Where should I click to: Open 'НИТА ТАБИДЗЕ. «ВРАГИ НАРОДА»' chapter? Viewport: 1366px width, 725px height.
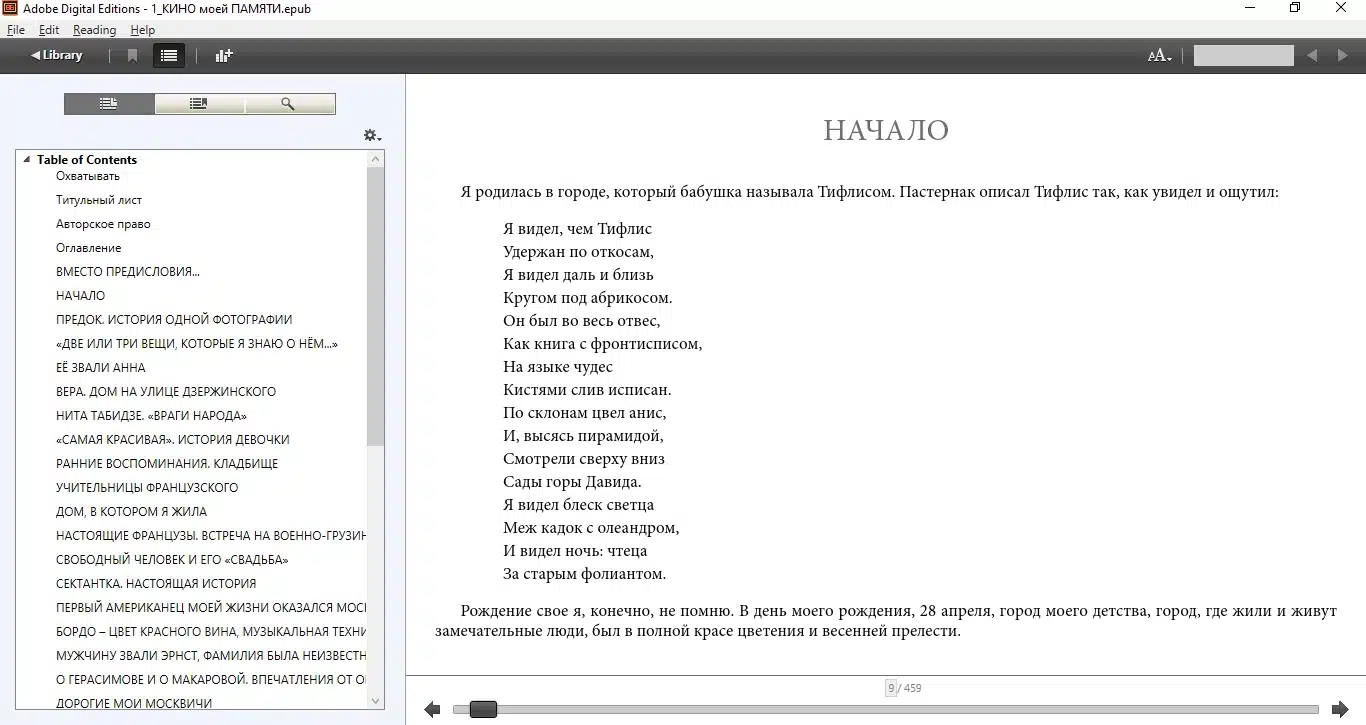tap(152, 416)
